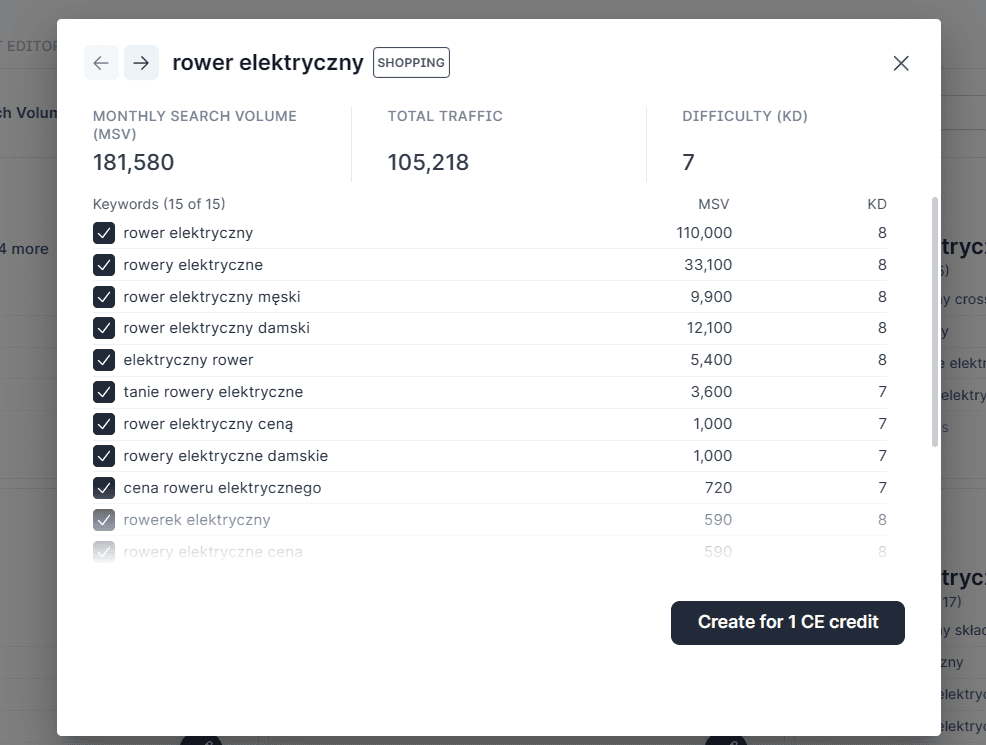Click the MSV column header
Screen dimensions: 986x745
point(713,204)
